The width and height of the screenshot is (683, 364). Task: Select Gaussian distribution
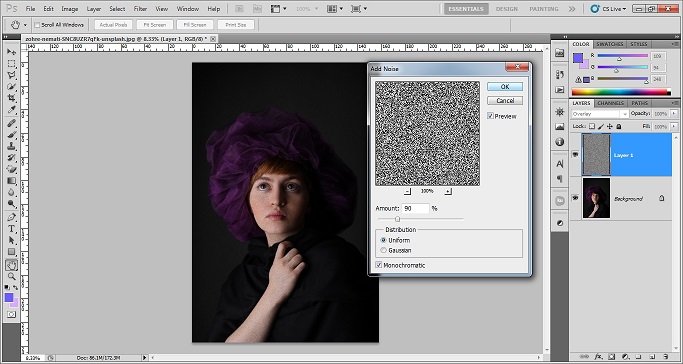click(383, 250)
